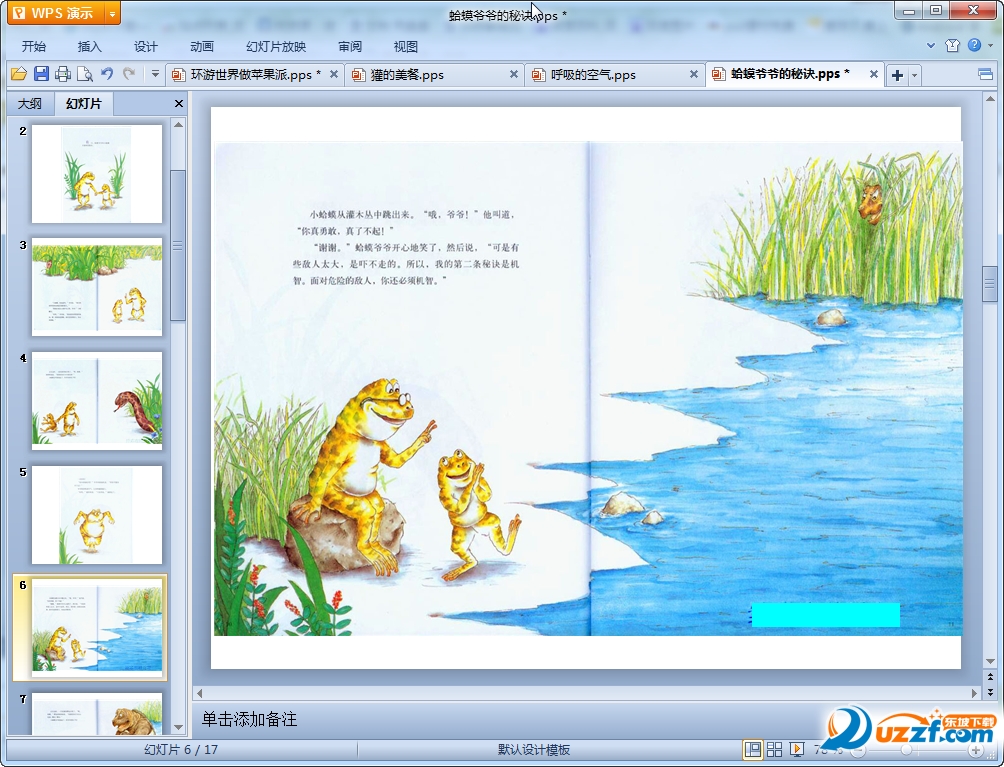The width and height of the screenshot is (1004, 767).
Task: Expand the WPS 演示 button dropdown arrow
Action: coord(112,13)
